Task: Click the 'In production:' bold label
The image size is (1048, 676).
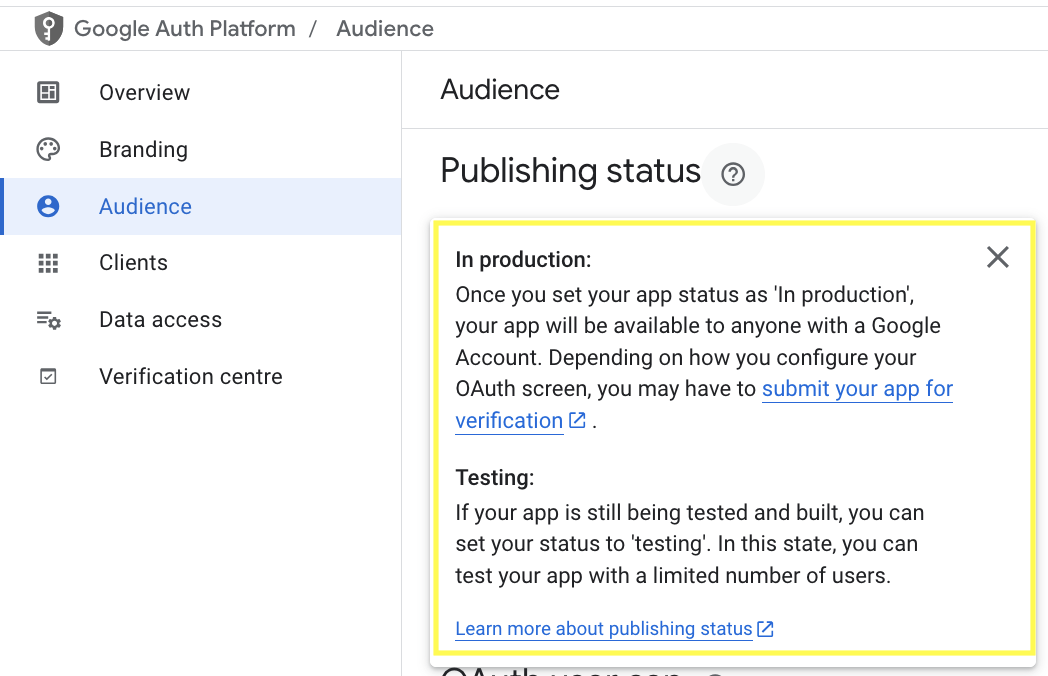Action: pyautogui.click(x=523, y=259)
